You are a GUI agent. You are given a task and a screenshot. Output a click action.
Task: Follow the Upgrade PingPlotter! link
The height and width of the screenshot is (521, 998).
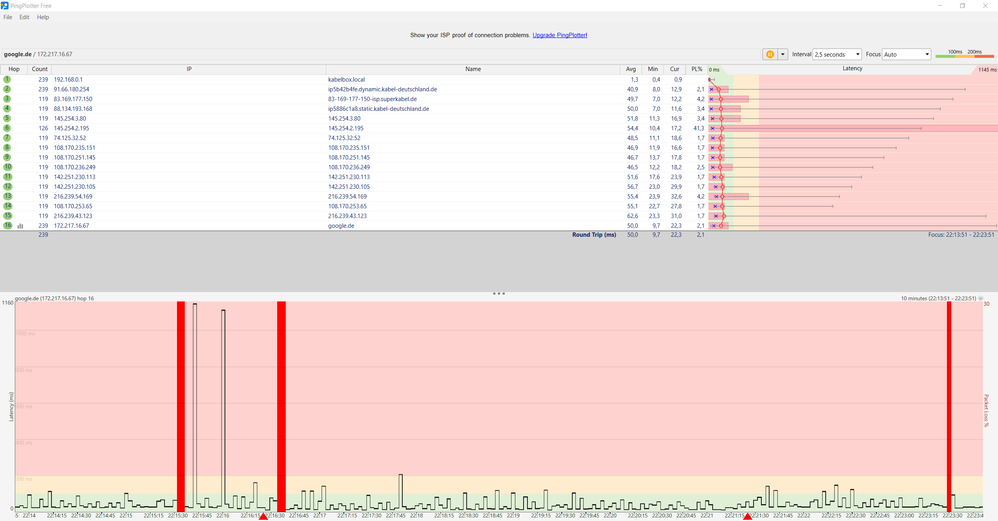click(559, 36)
